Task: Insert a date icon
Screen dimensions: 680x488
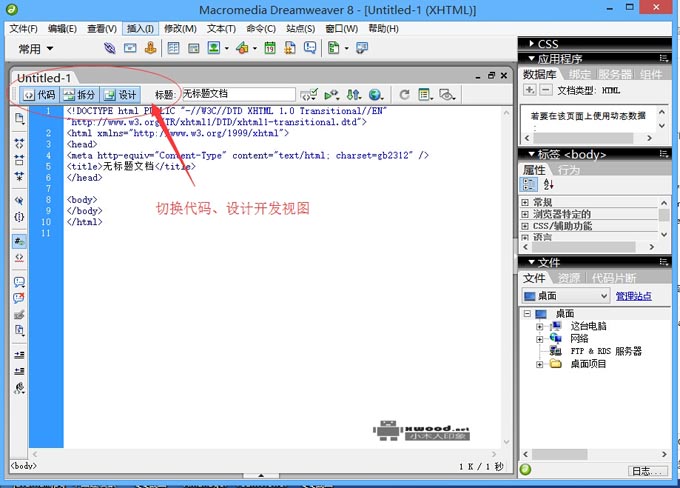Action: pos(270,48)
